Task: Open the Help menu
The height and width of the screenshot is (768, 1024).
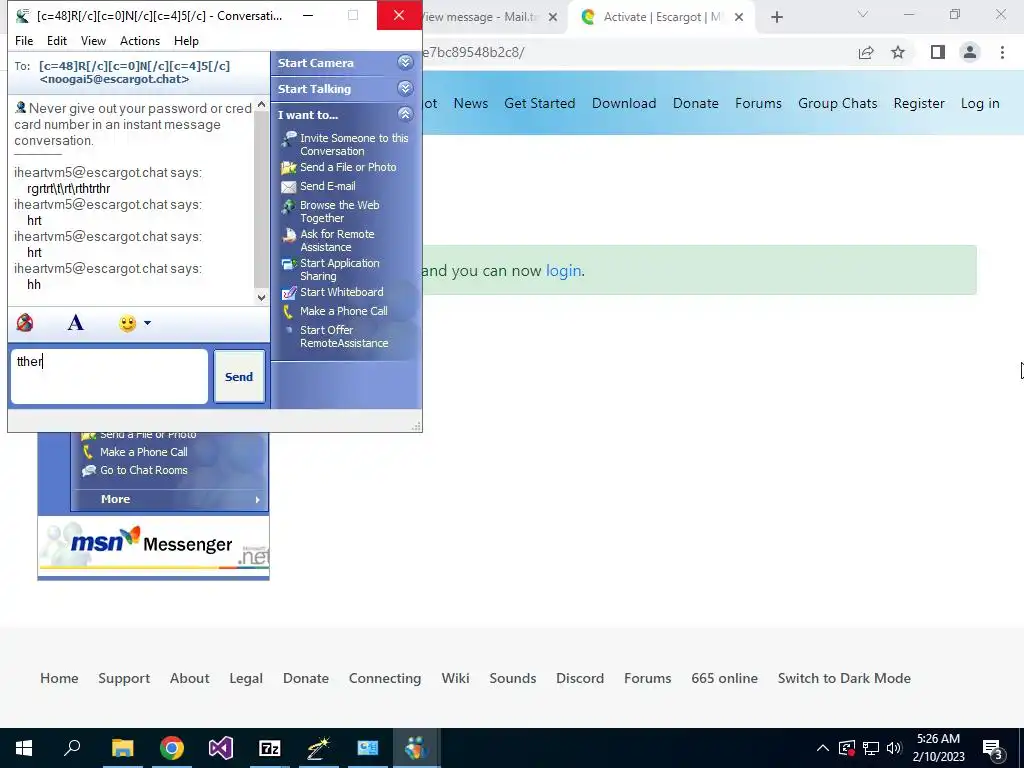Action: [186, 40]
